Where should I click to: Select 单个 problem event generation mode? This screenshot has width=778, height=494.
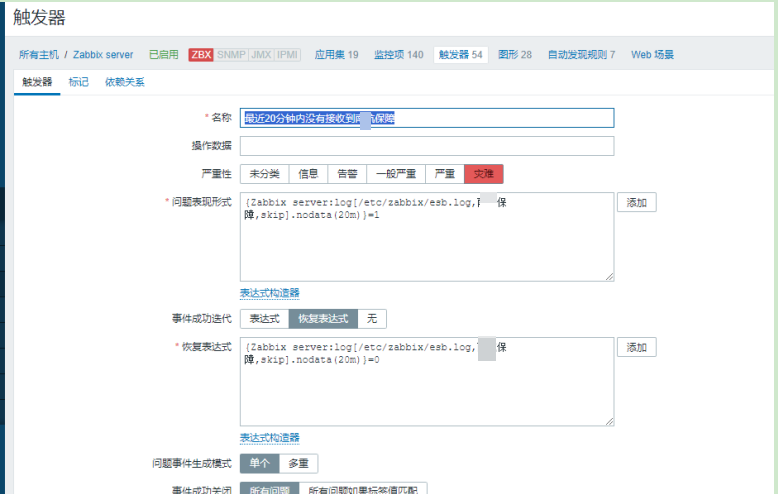(x=259, y=464)
